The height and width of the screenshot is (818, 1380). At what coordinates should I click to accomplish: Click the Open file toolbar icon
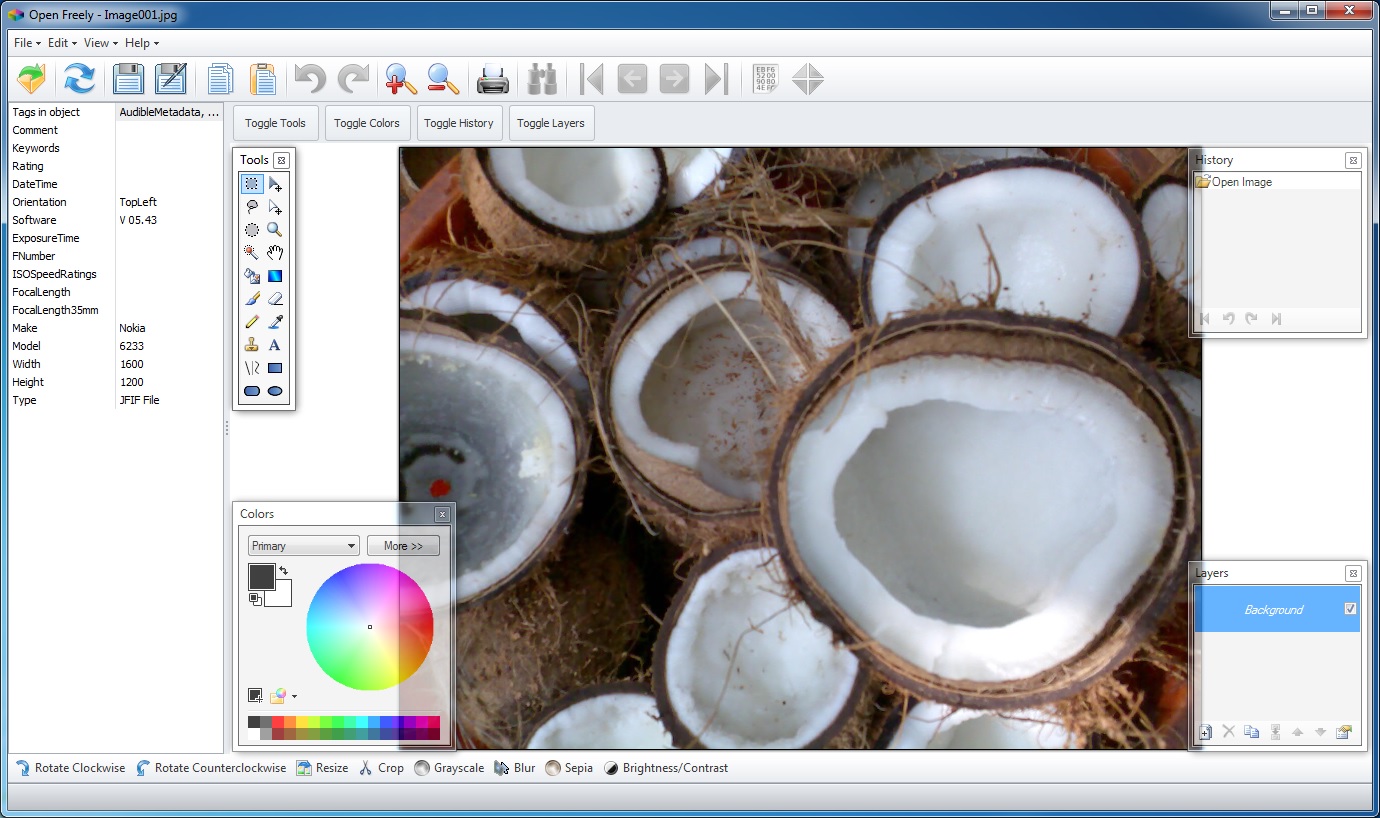tap(32, 78)
